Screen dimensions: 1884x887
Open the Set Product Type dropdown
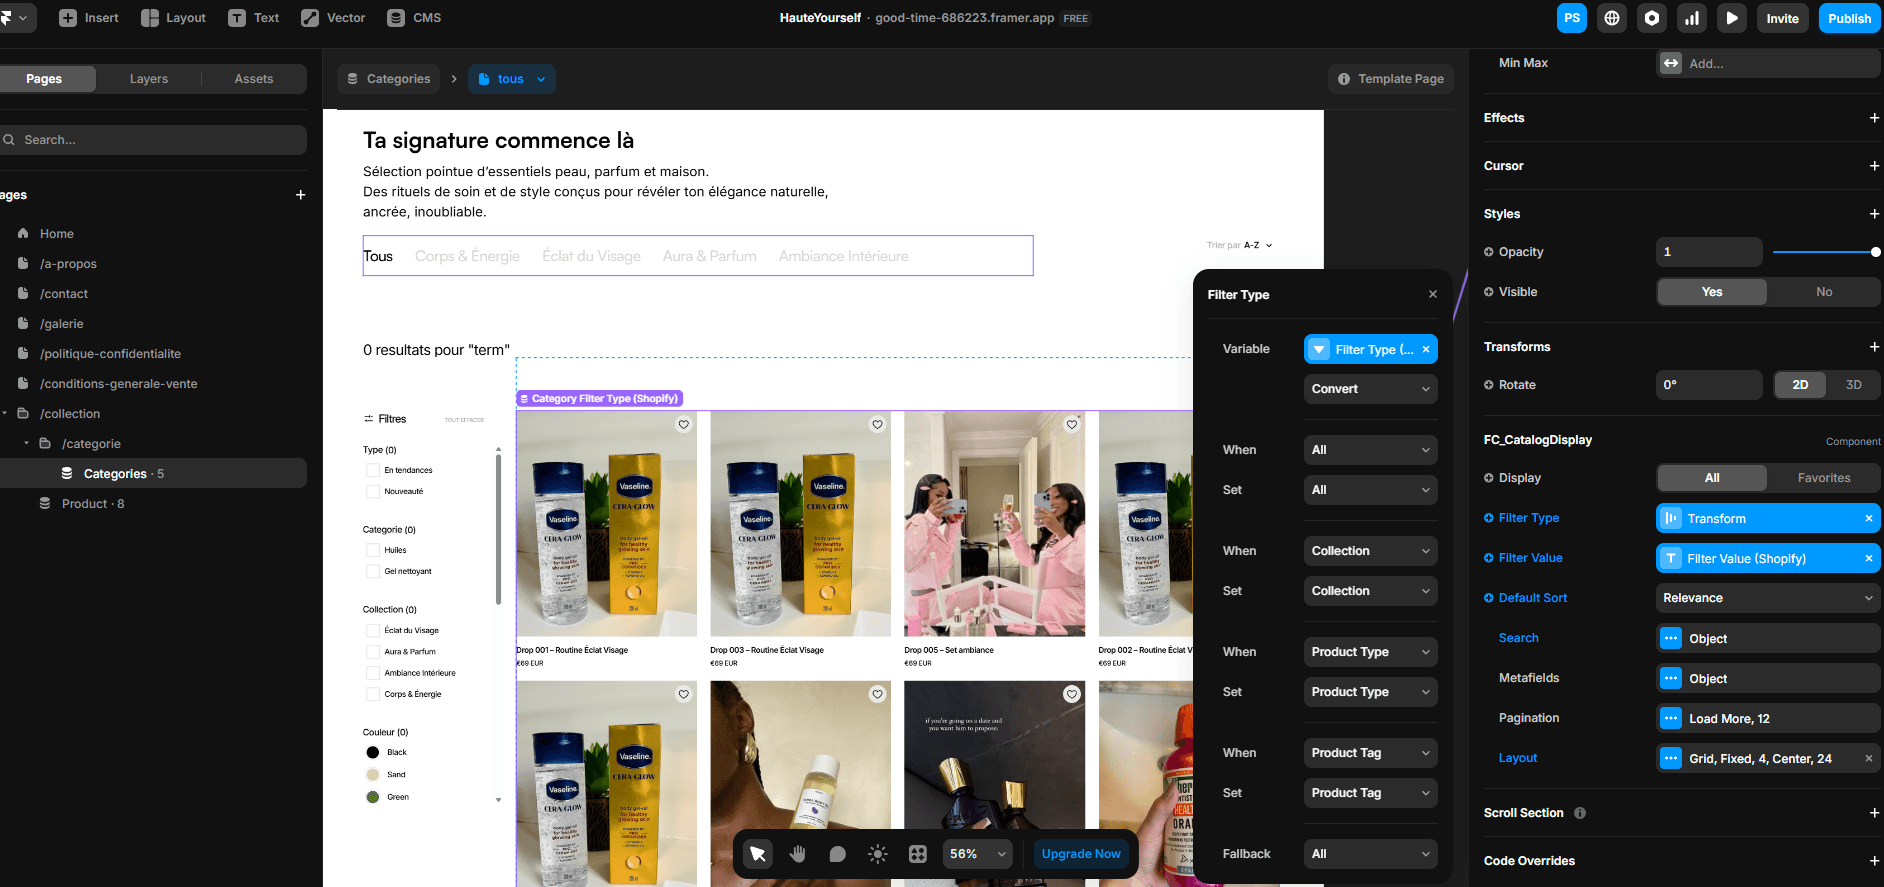point(1370,692)
